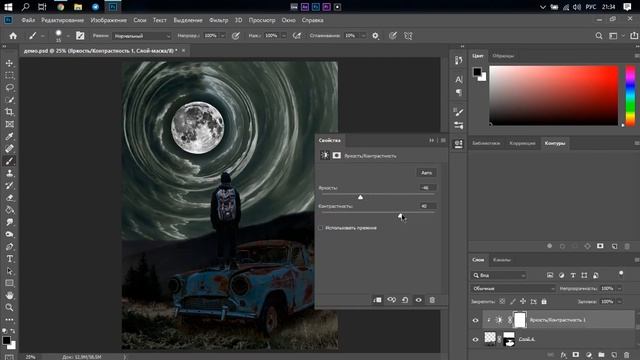Open brush preset picker dropdown
Image resolution: width=640 pixels, height=360 pixels.
point(68,36)
